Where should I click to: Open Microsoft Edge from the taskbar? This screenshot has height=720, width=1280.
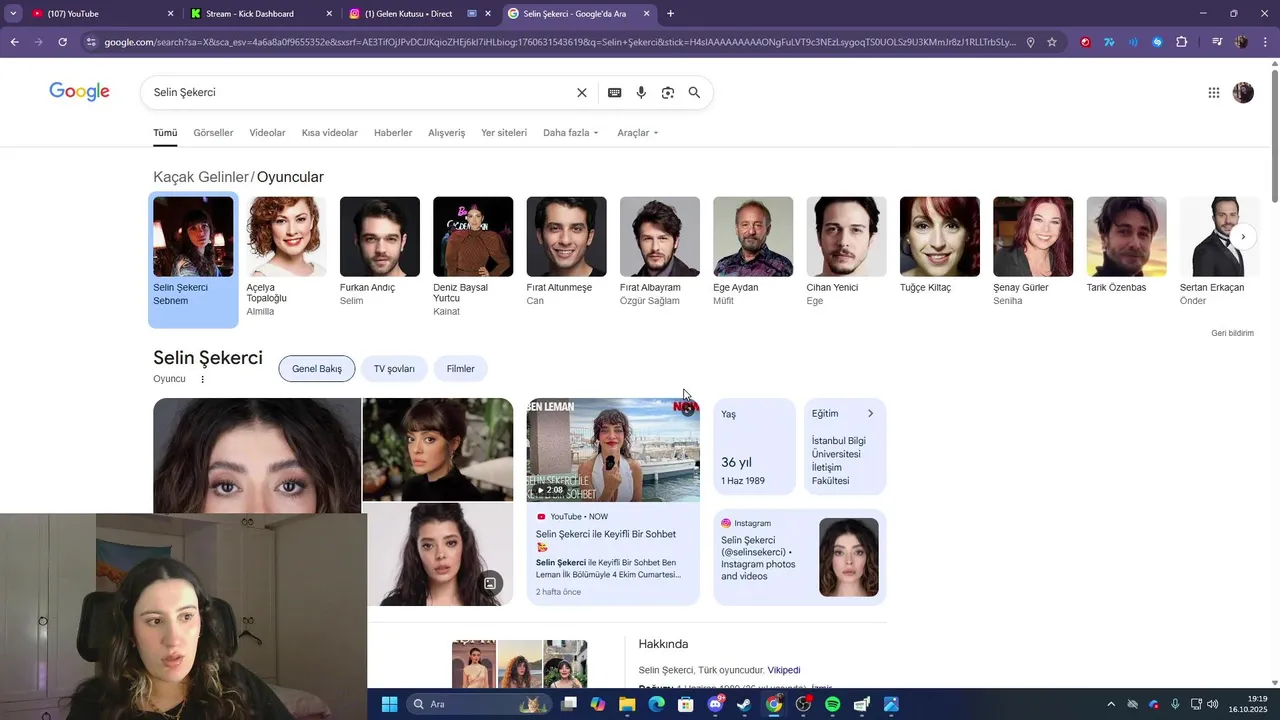pos(656,704)
